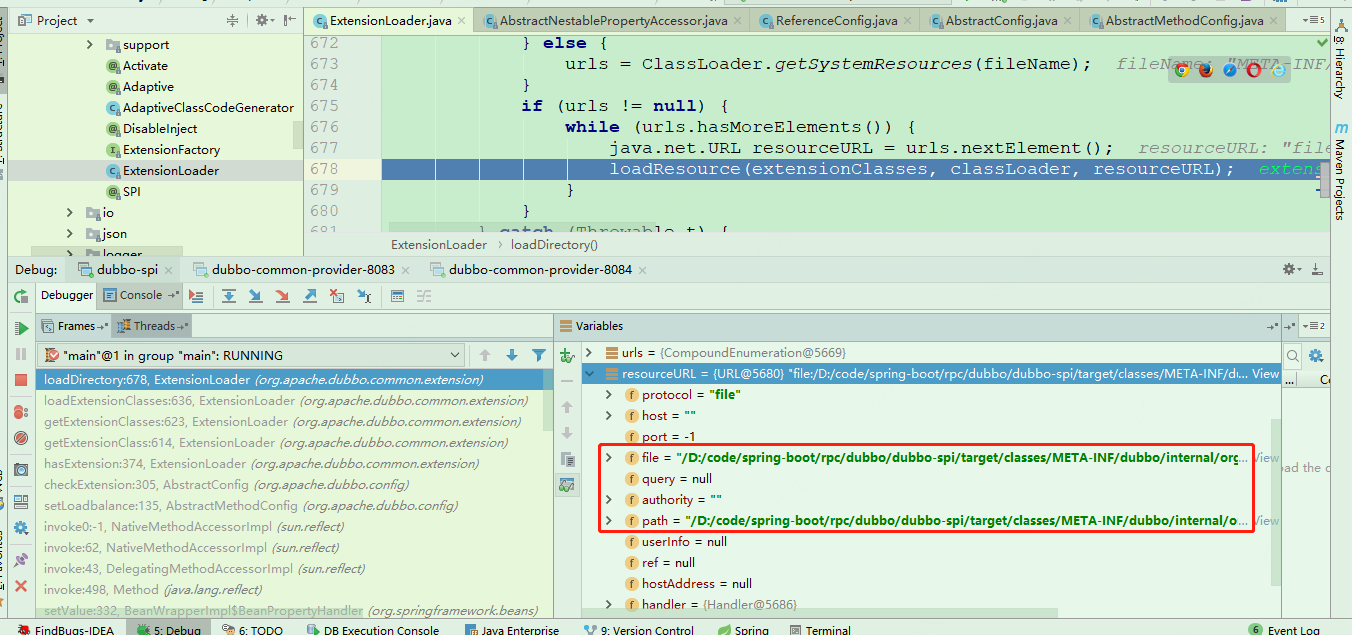The width and height of the screenshot is (1352, 635).
Task: Click Collapse All icon in Project panel
Action: 233,20
